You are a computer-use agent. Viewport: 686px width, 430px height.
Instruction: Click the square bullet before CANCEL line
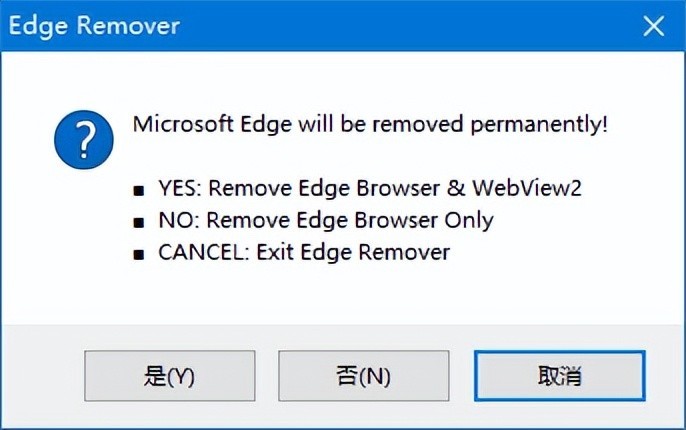139,255
